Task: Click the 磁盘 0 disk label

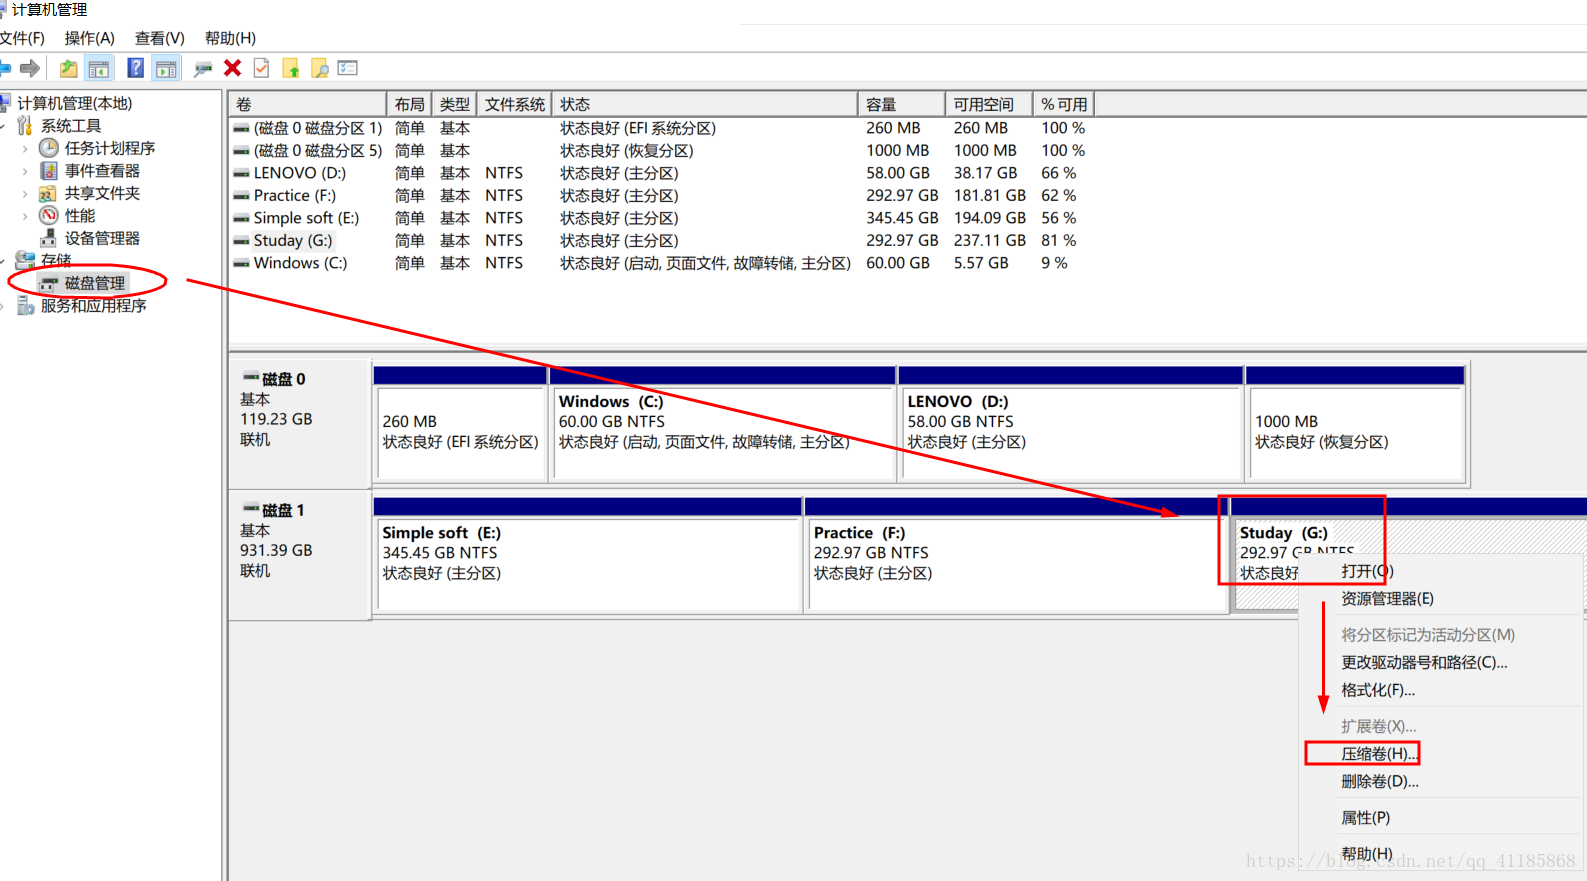Action: point(283,380)
